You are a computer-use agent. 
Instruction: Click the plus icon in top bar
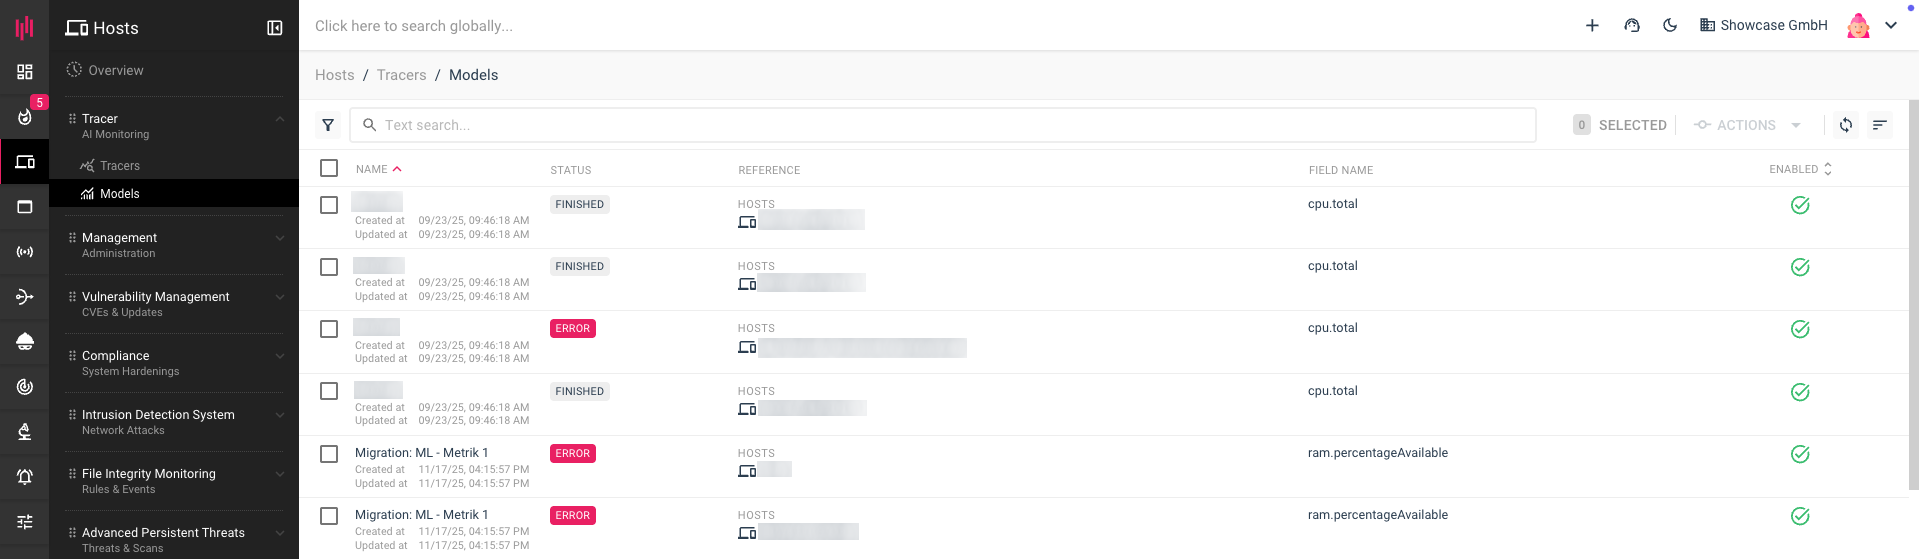(1592, 26)
